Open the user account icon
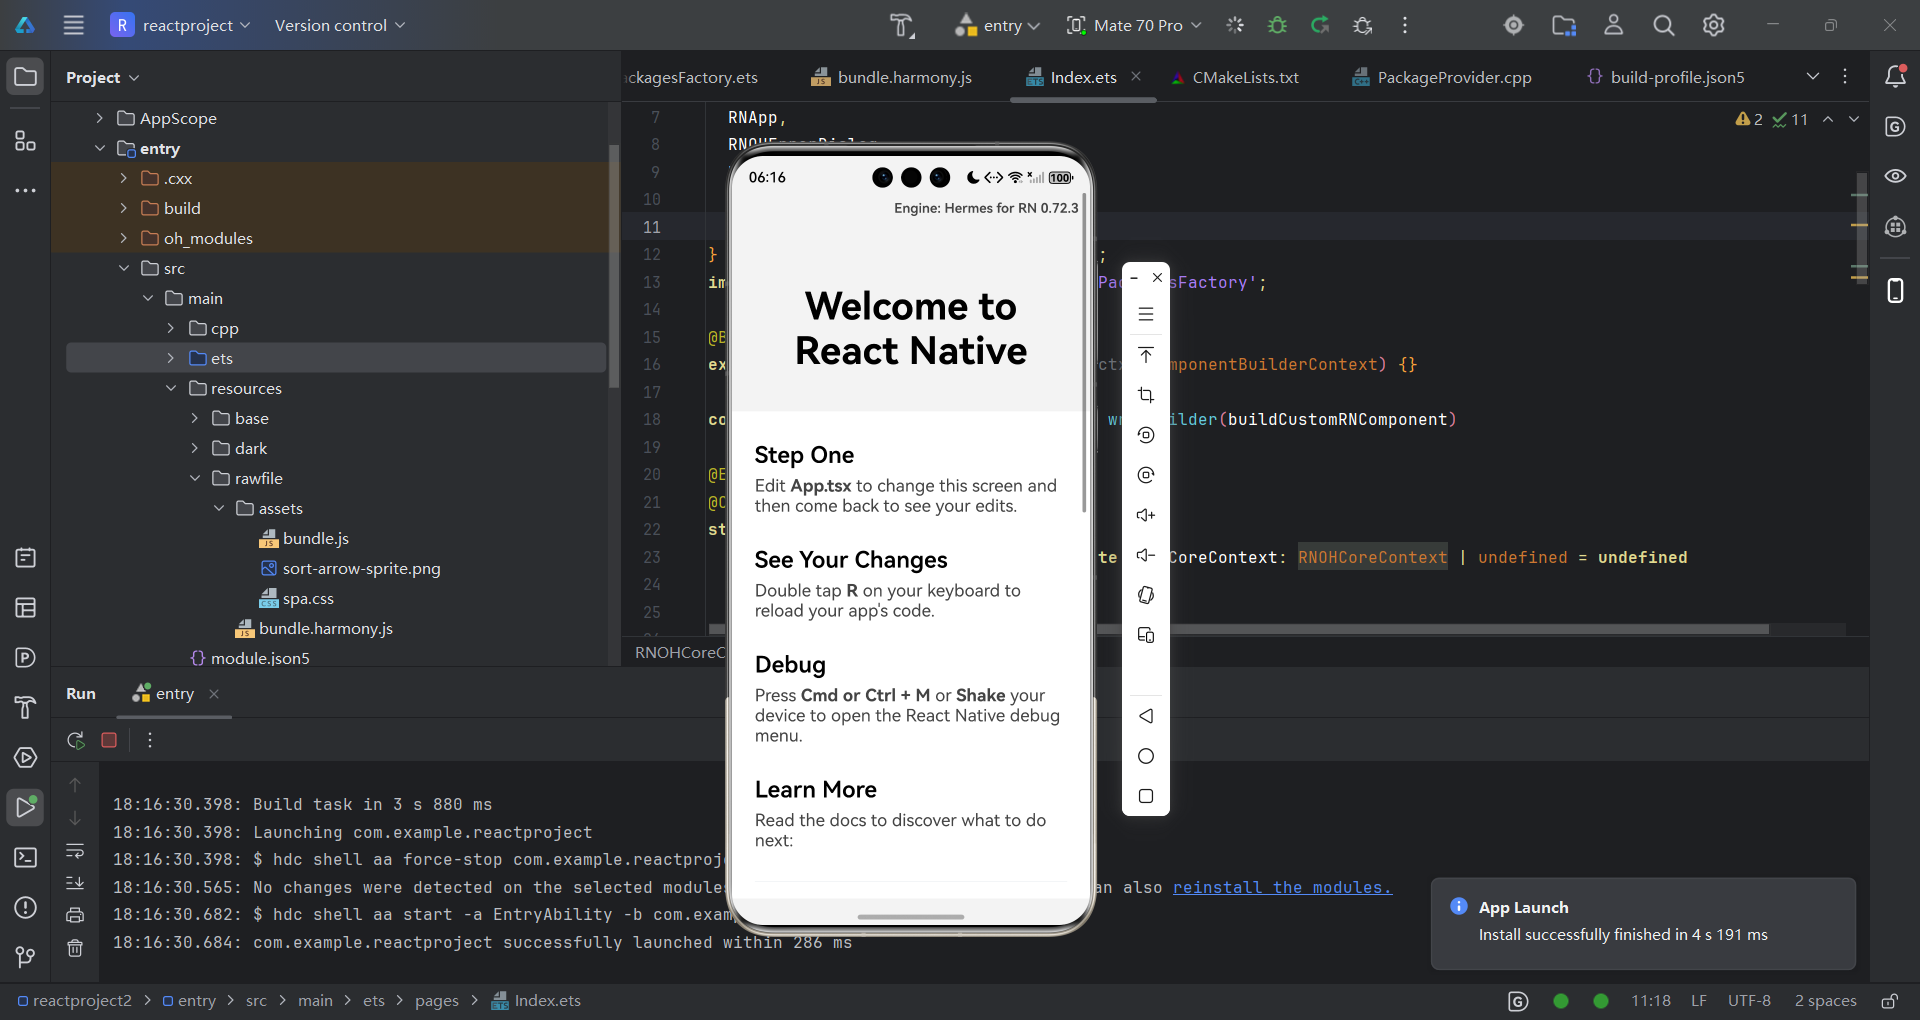Viewport: 1920px width, 1020px height. tap(1613, 25)
